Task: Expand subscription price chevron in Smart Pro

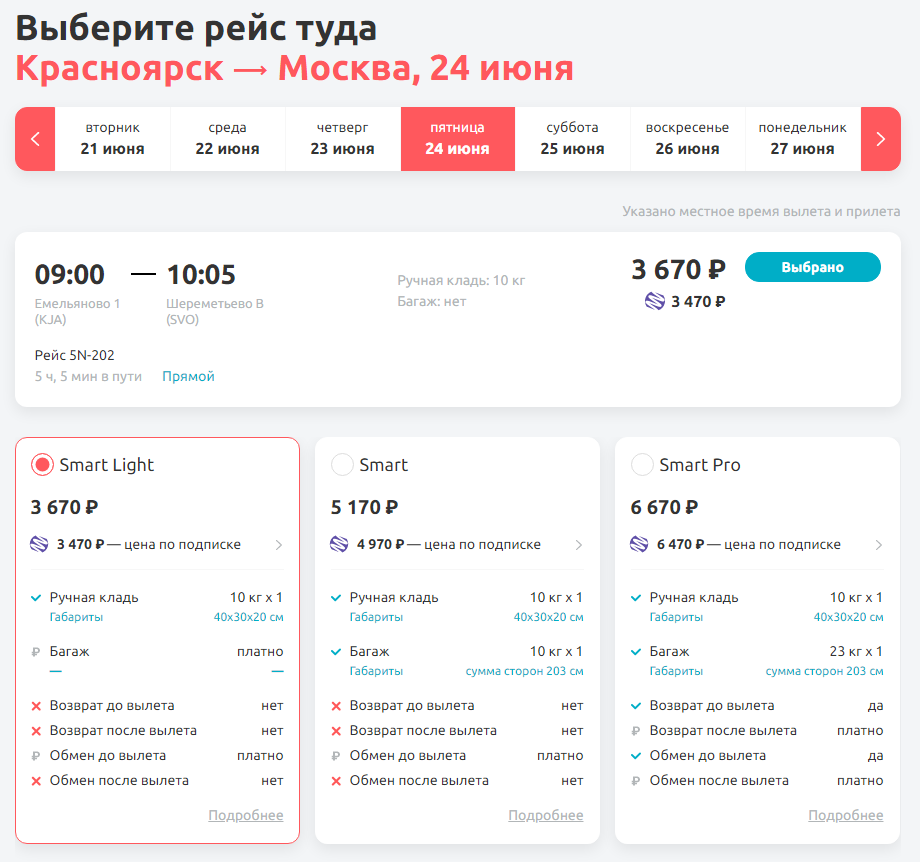Action: (x=879, y=545)
